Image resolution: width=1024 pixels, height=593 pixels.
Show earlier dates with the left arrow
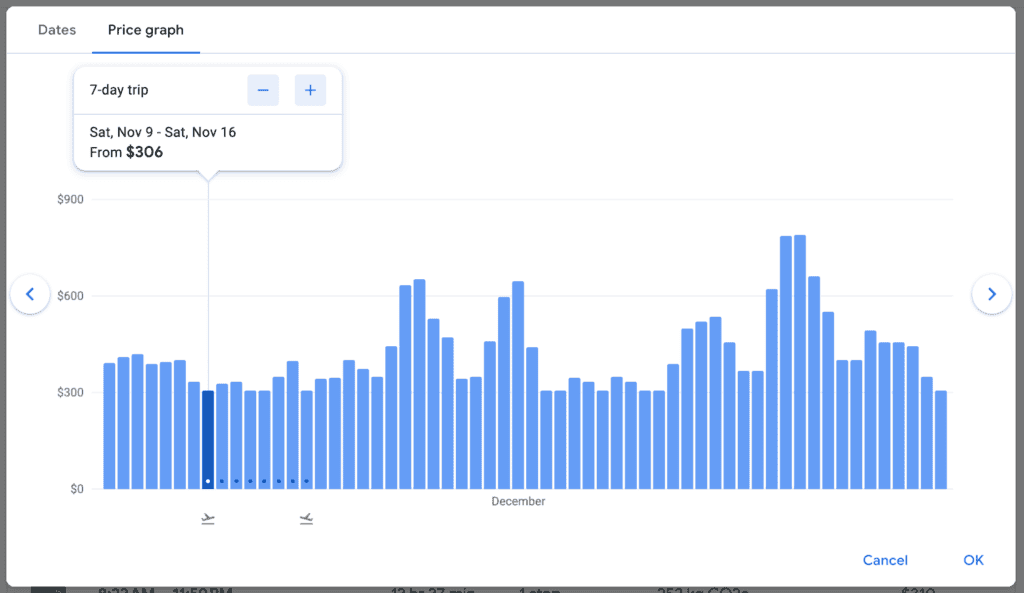click(30, 294)
